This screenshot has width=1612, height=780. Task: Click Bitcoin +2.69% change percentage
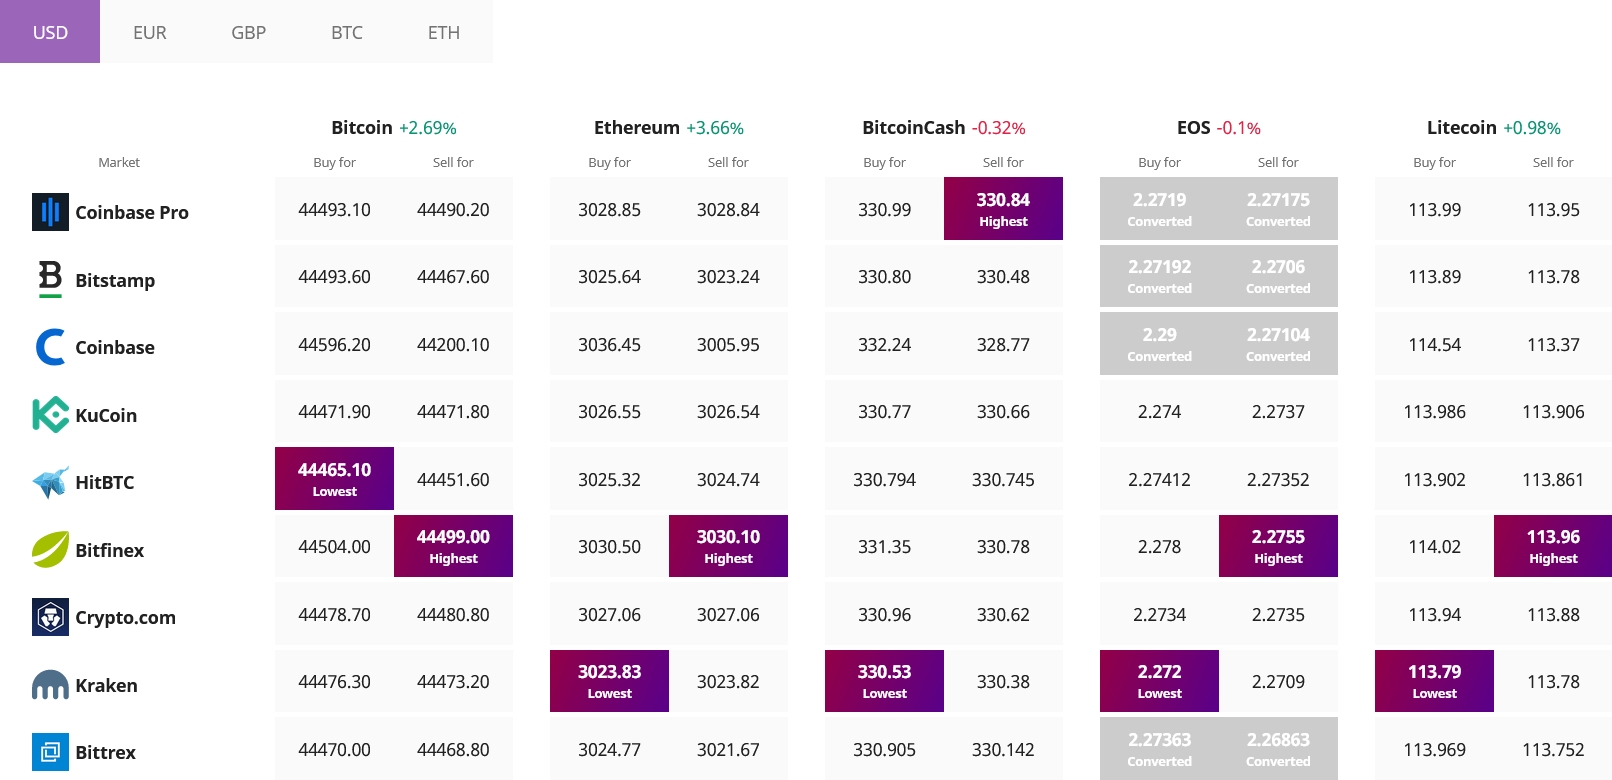428,128
